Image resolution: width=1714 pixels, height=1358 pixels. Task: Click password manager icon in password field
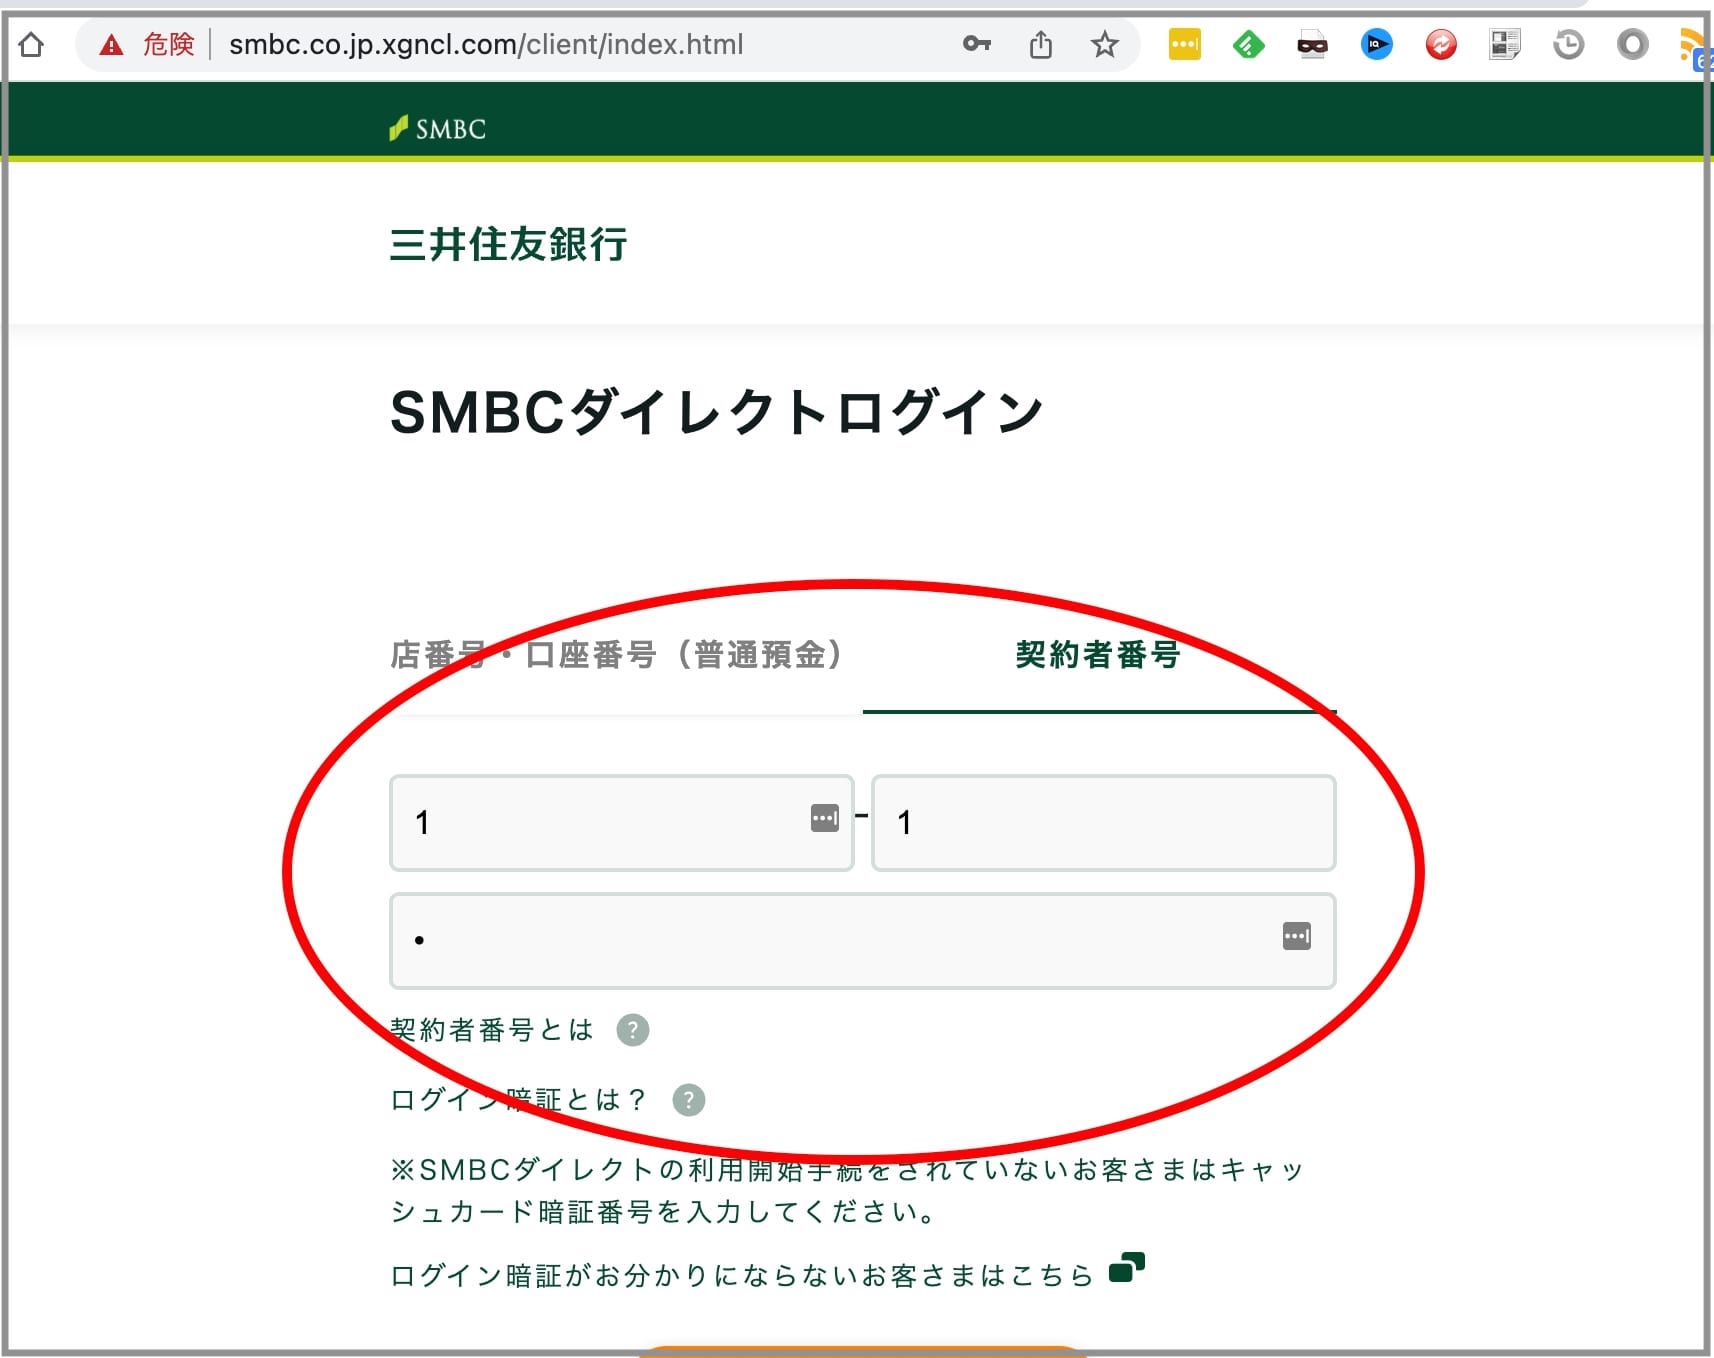click(x=1297, y=936)
